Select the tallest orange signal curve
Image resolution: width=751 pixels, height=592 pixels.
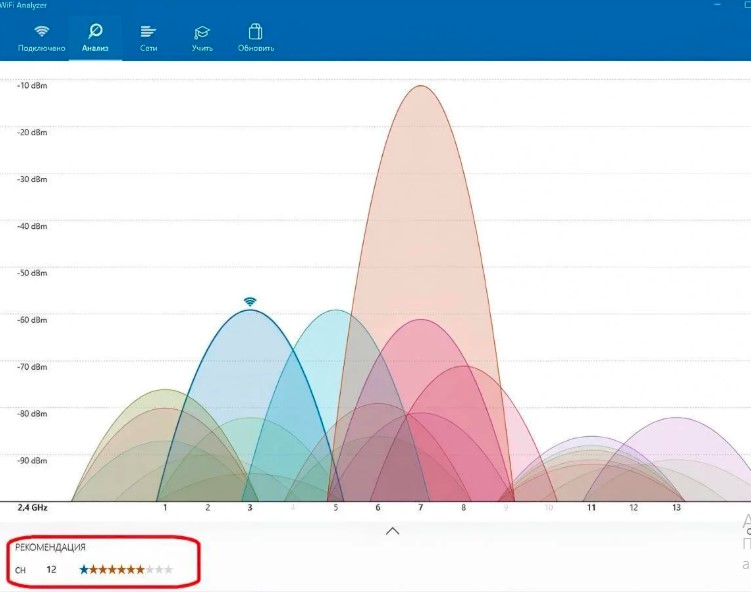[x=422, y=200]
